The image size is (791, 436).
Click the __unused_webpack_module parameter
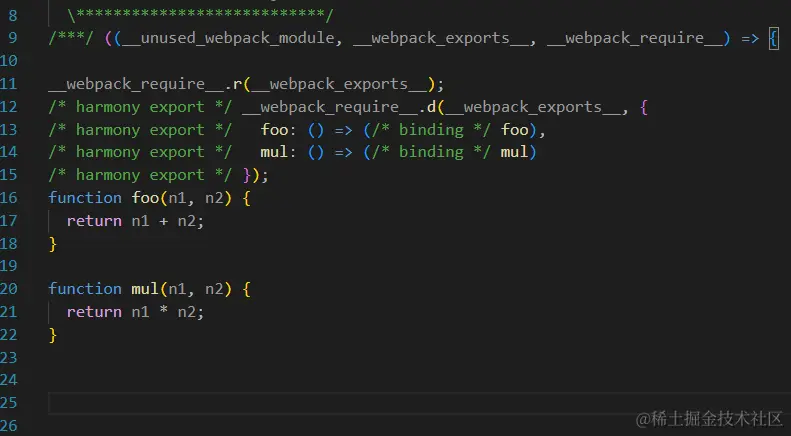point(228,38)
